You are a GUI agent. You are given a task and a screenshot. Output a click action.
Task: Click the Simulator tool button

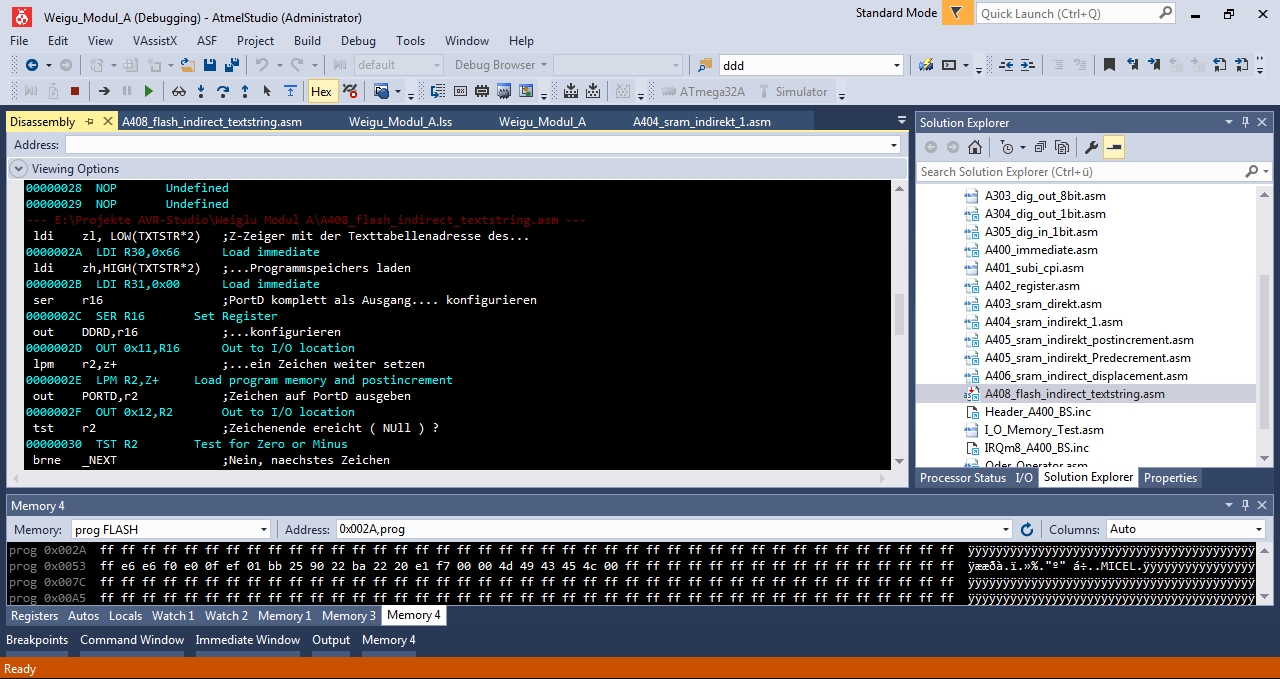(792, 91)
